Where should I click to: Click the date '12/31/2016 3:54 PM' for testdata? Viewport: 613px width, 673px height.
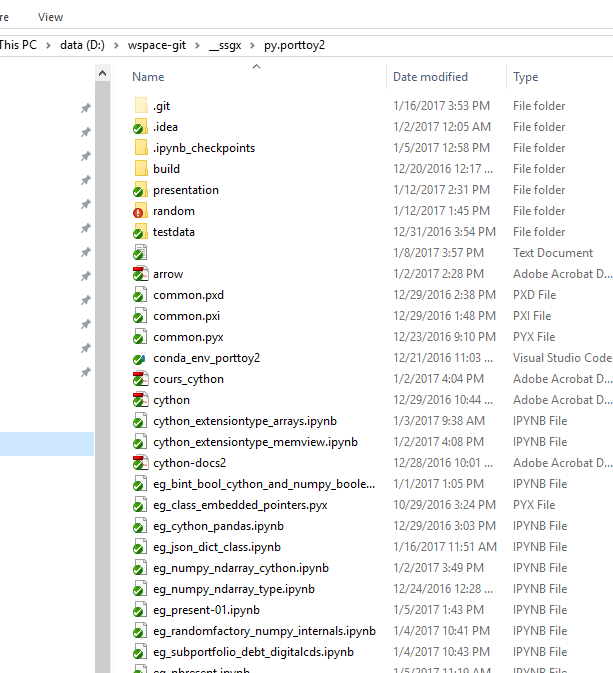pos(444,232)
